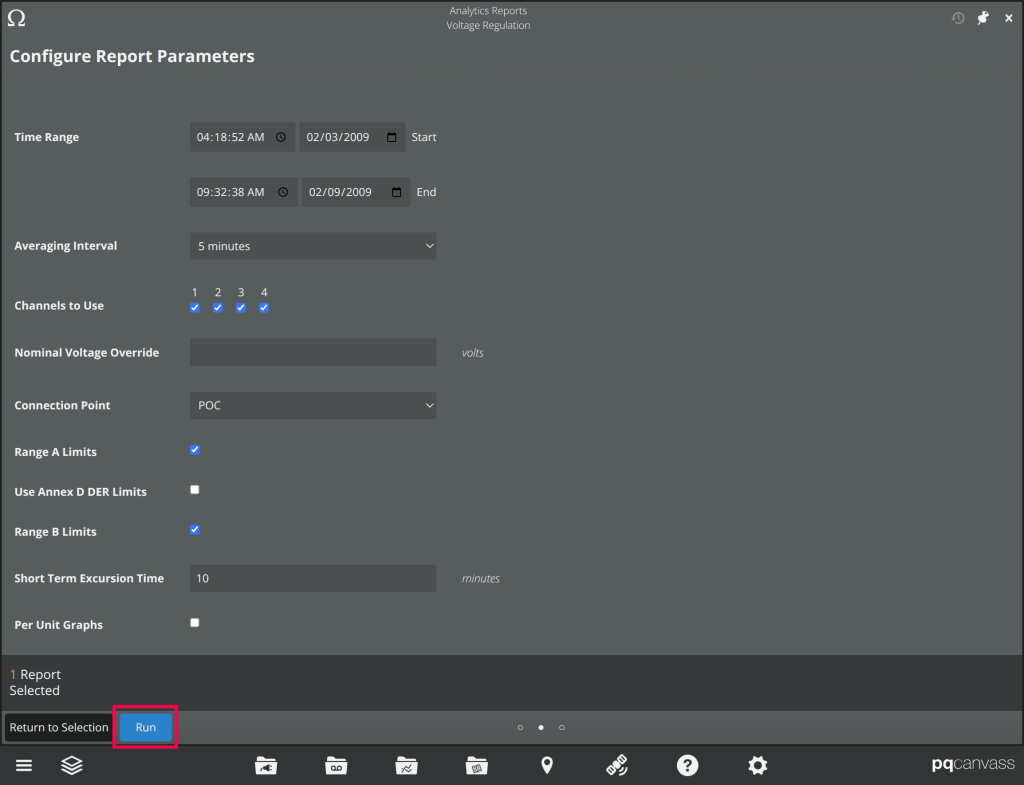Open the Start date calendar picker
The width and height of the screenshot is (1024, 785).
point(392,137)
